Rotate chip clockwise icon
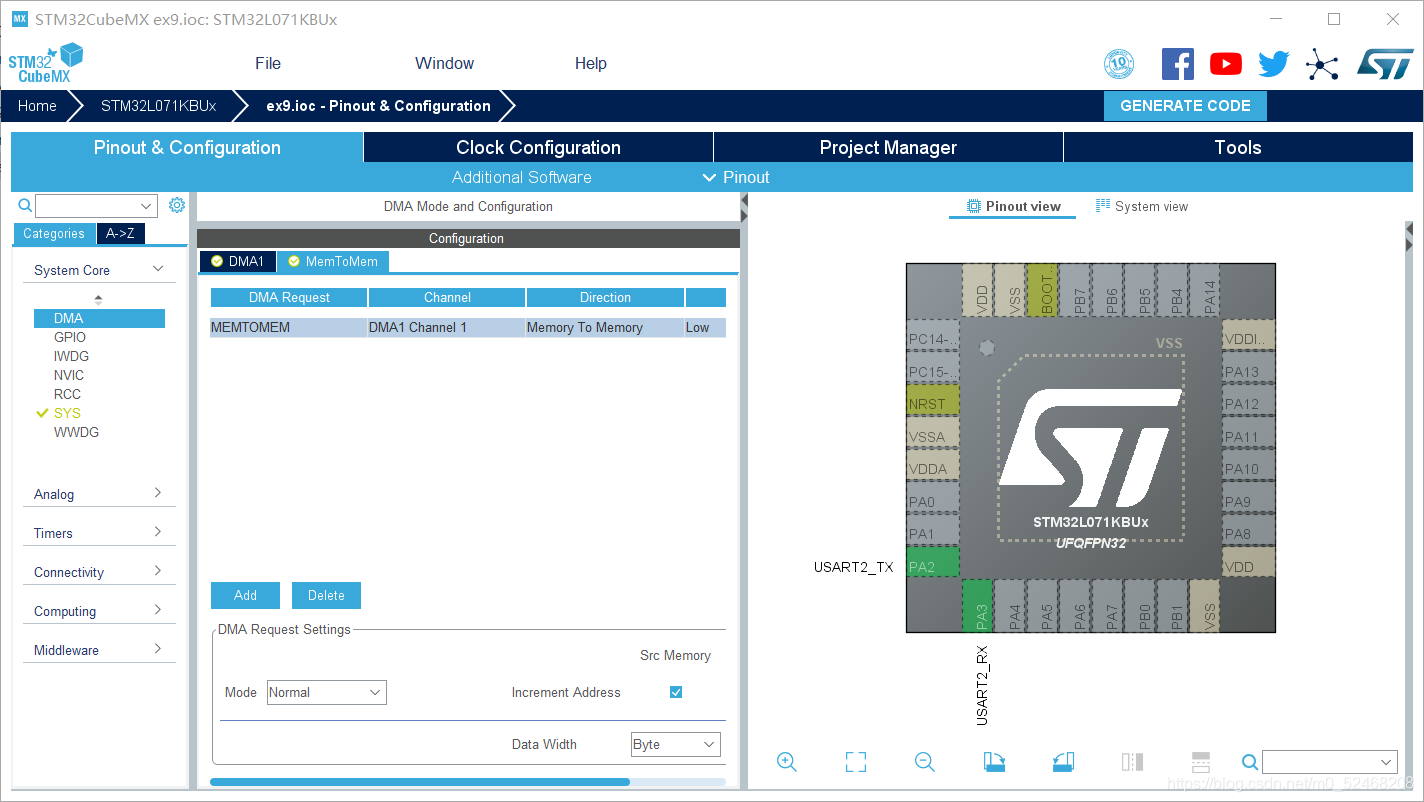This screenshot has height=802, width=1424. [x=994, y=762]
